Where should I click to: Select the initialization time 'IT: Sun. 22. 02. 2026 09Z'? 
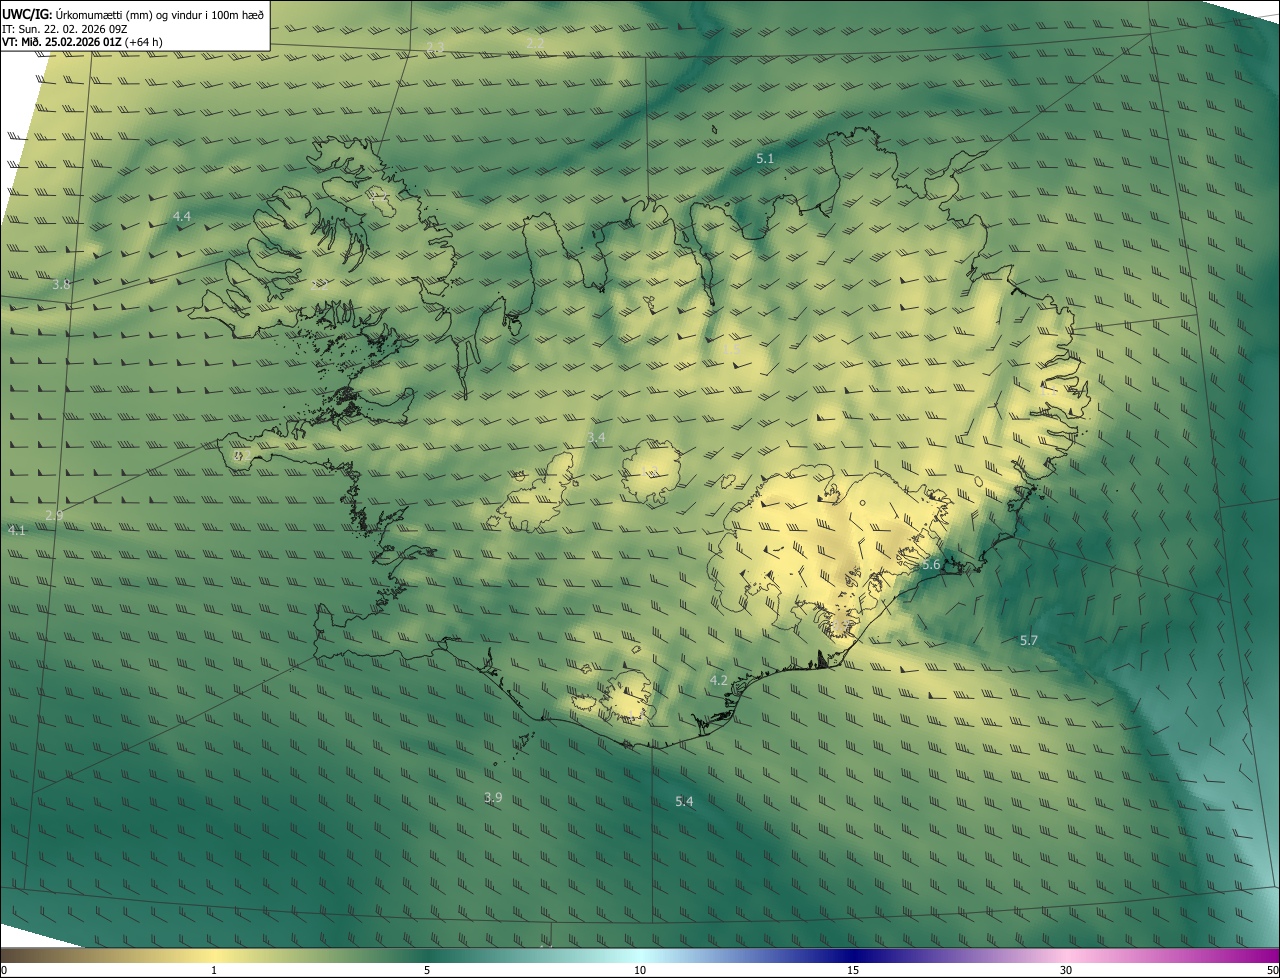(65, 28)
